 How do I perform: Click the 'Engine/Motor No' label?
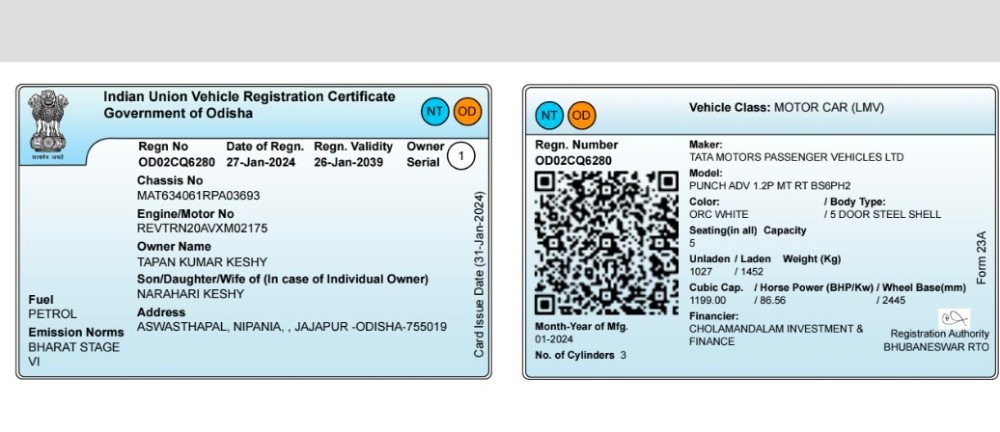click(186, 214)
